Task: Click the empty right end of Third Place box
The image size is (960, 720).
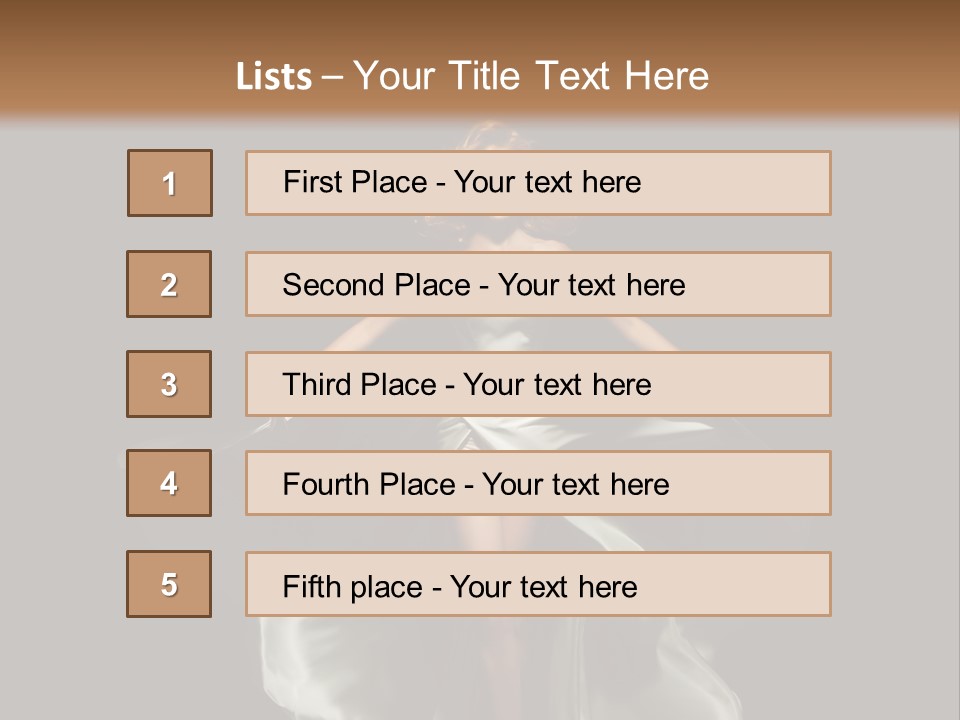Action: click(760, 384)
